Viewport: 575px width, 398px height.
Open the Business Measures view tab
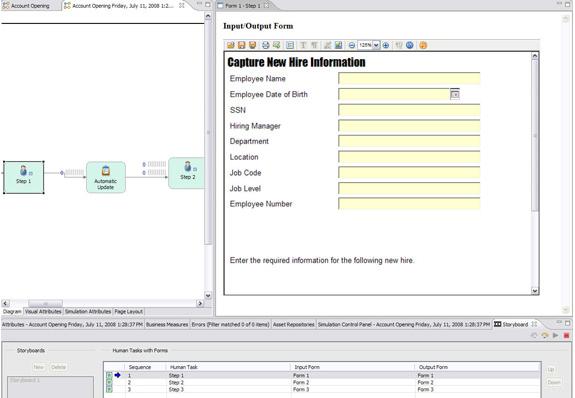[x=167, y=324]
